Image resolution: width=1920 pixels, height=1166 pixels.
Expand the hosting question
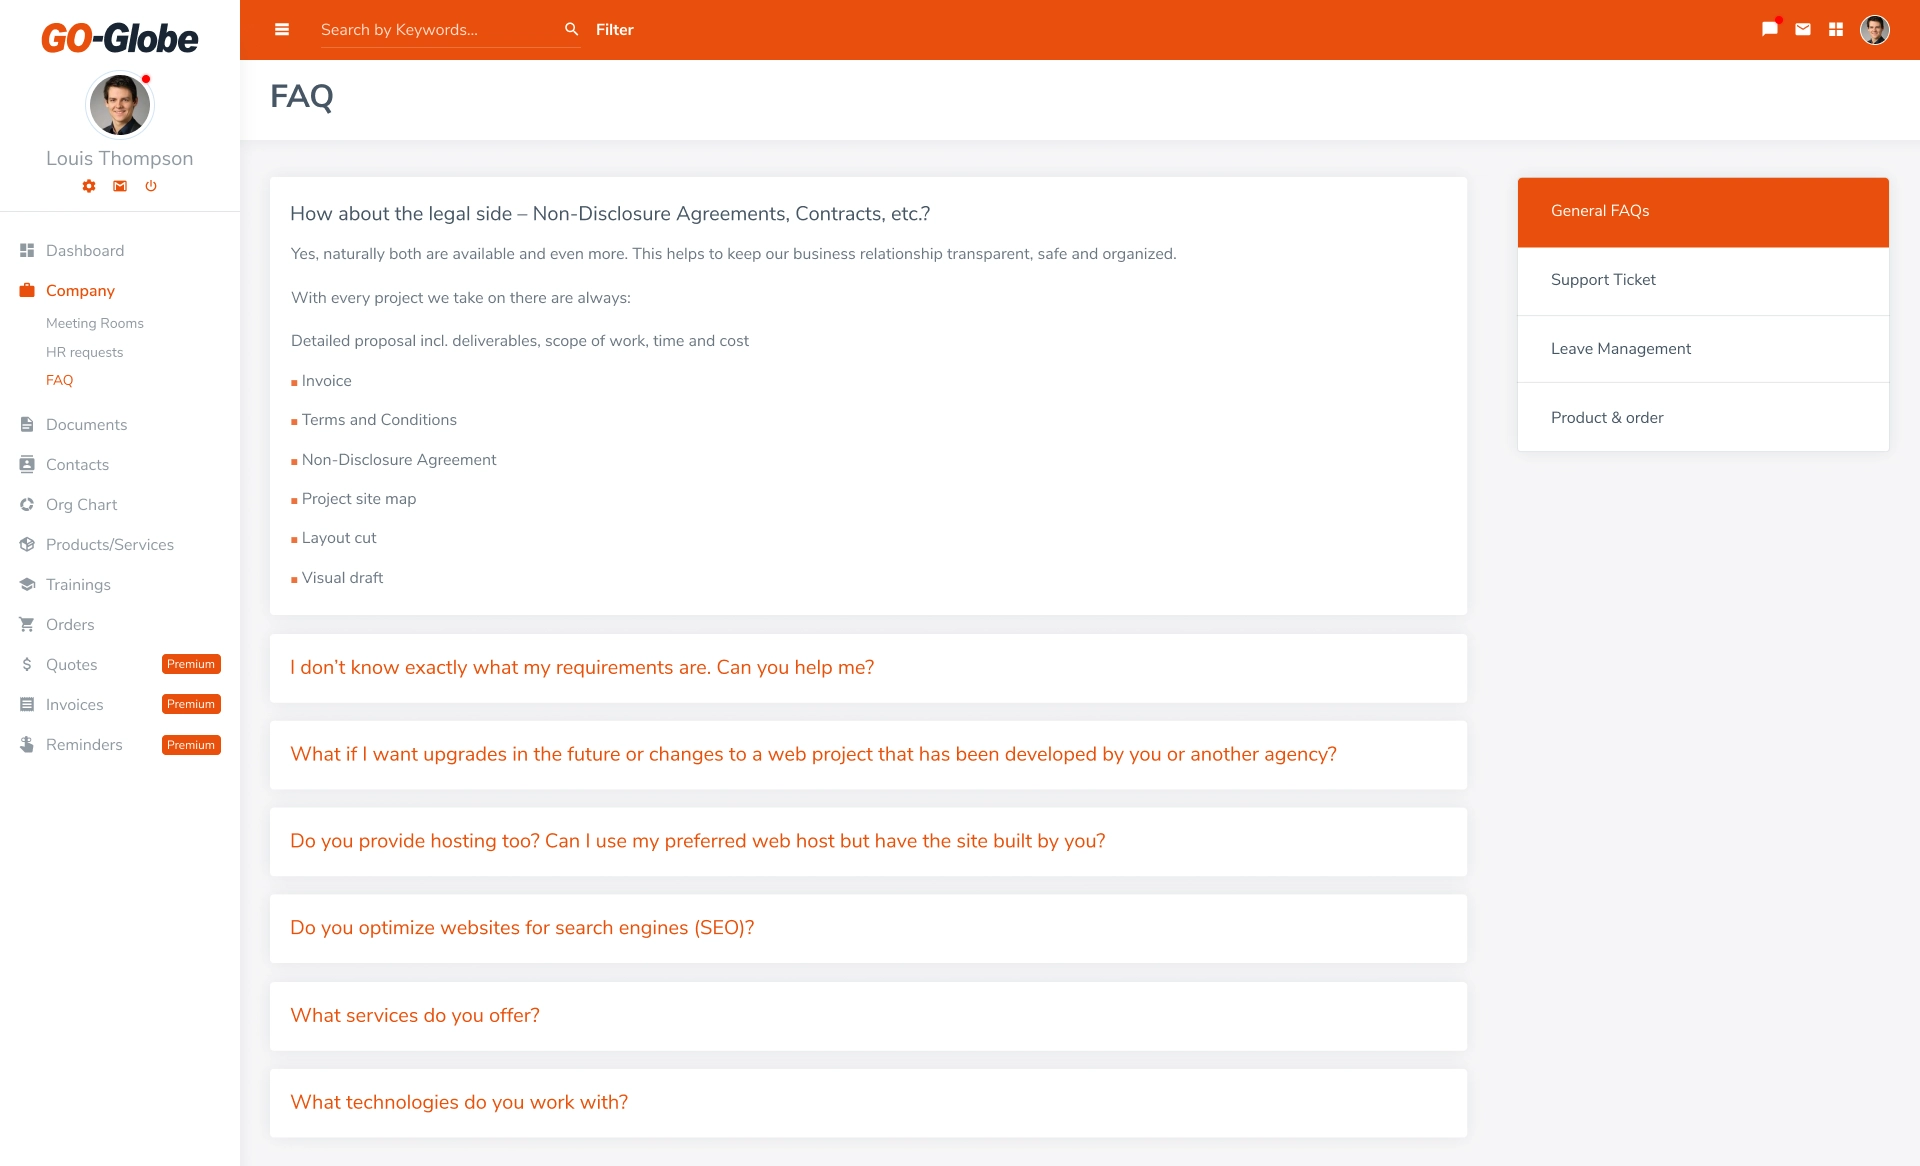(697, 841)
